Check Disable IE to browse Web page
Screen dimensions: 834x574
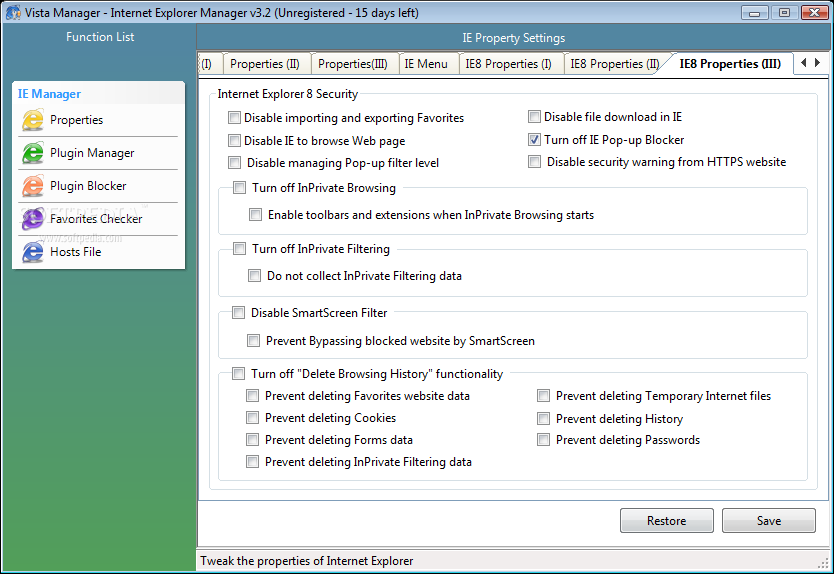[x=234, y=140]
